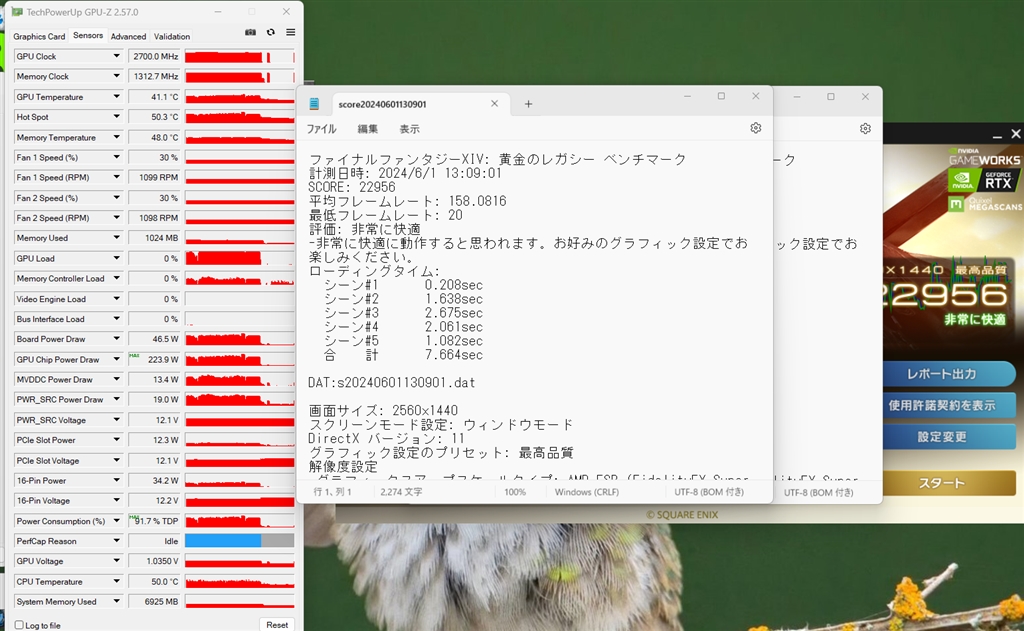Open Board Power Draw dropdown
Screen dimensions: 1024x631
tap(116, 339)
